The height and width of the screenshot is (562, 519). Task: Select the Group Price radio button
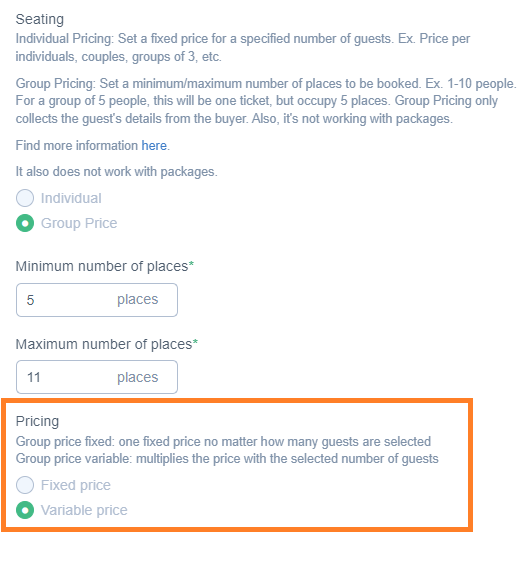pyautogui.click(x=25, y=223)
